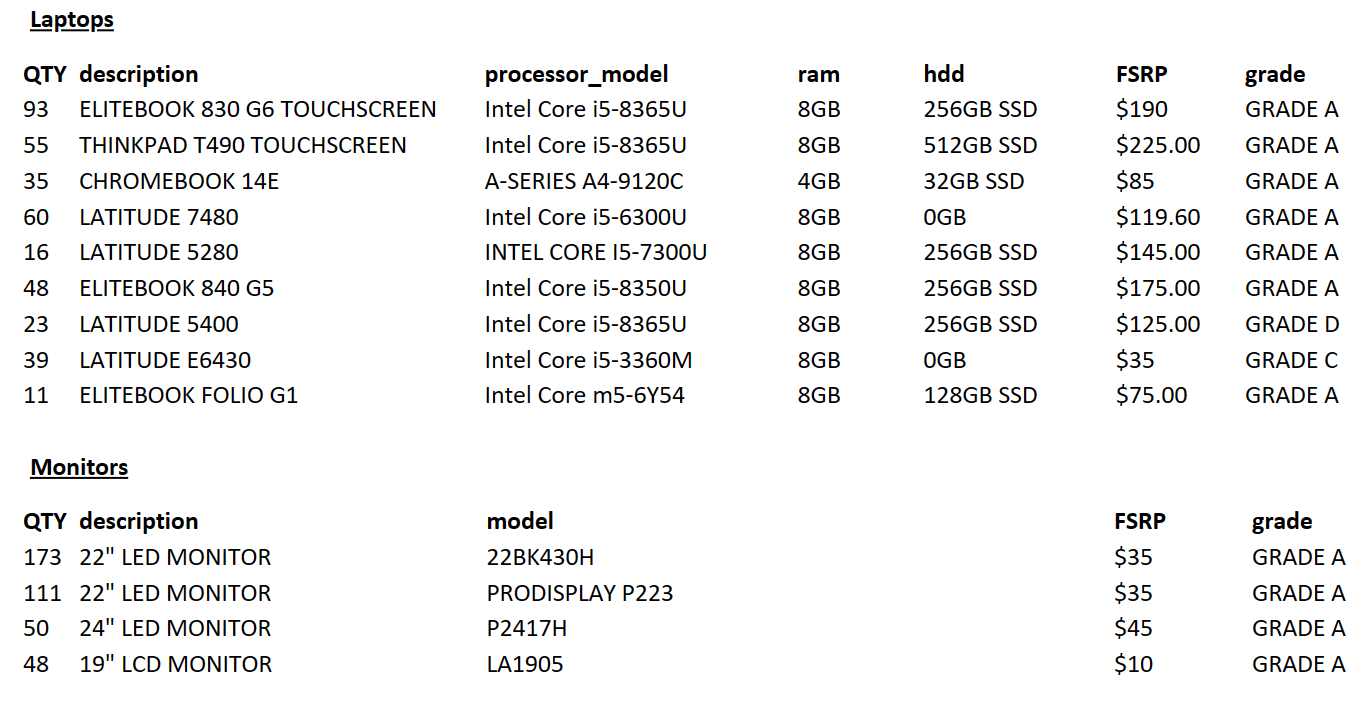The width and height of the screenshot is (1371, 703).
Task: Select the PRODISPLAY P223 model cell
Action: 580,594
